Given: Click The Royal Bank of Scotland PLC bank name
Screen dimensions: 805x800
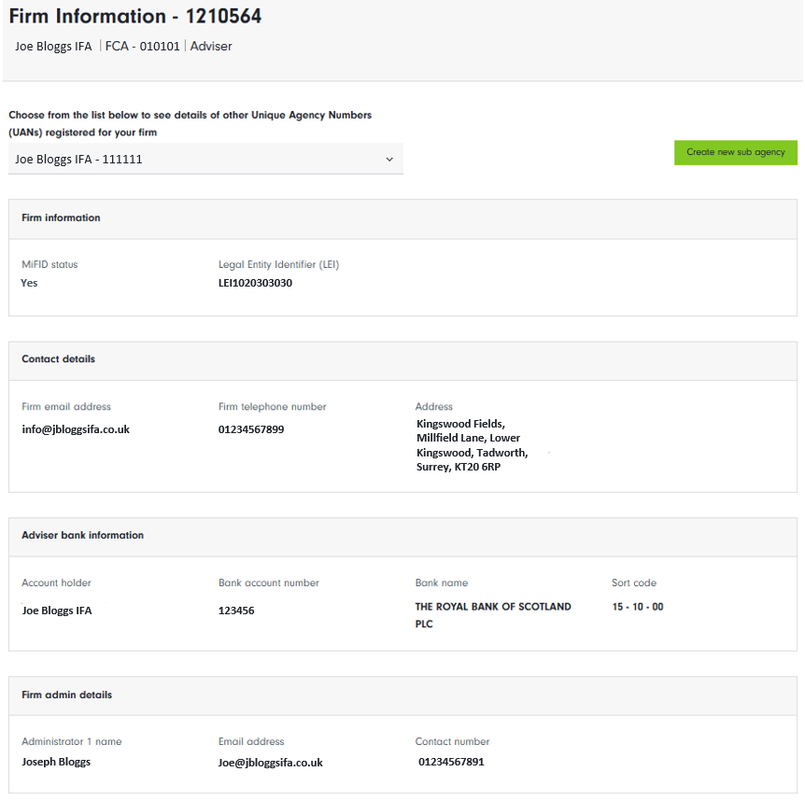Looking at the screenshot, I should point(493,614).
